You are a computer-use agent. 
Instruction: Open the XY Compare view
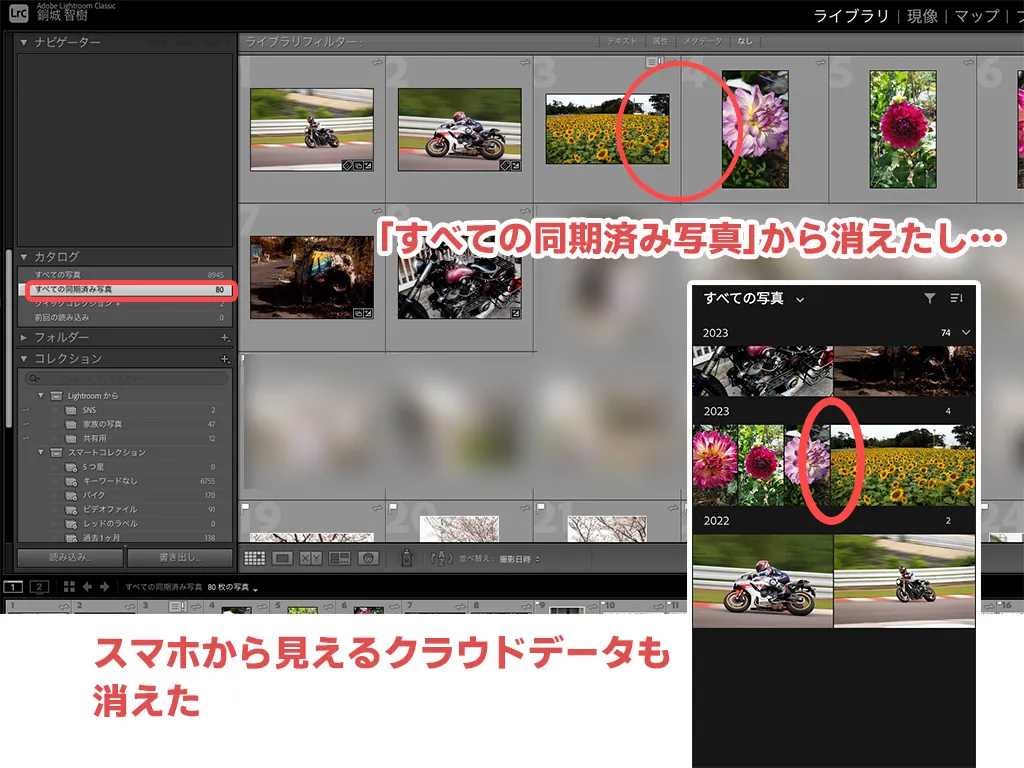tap(311, 559)
